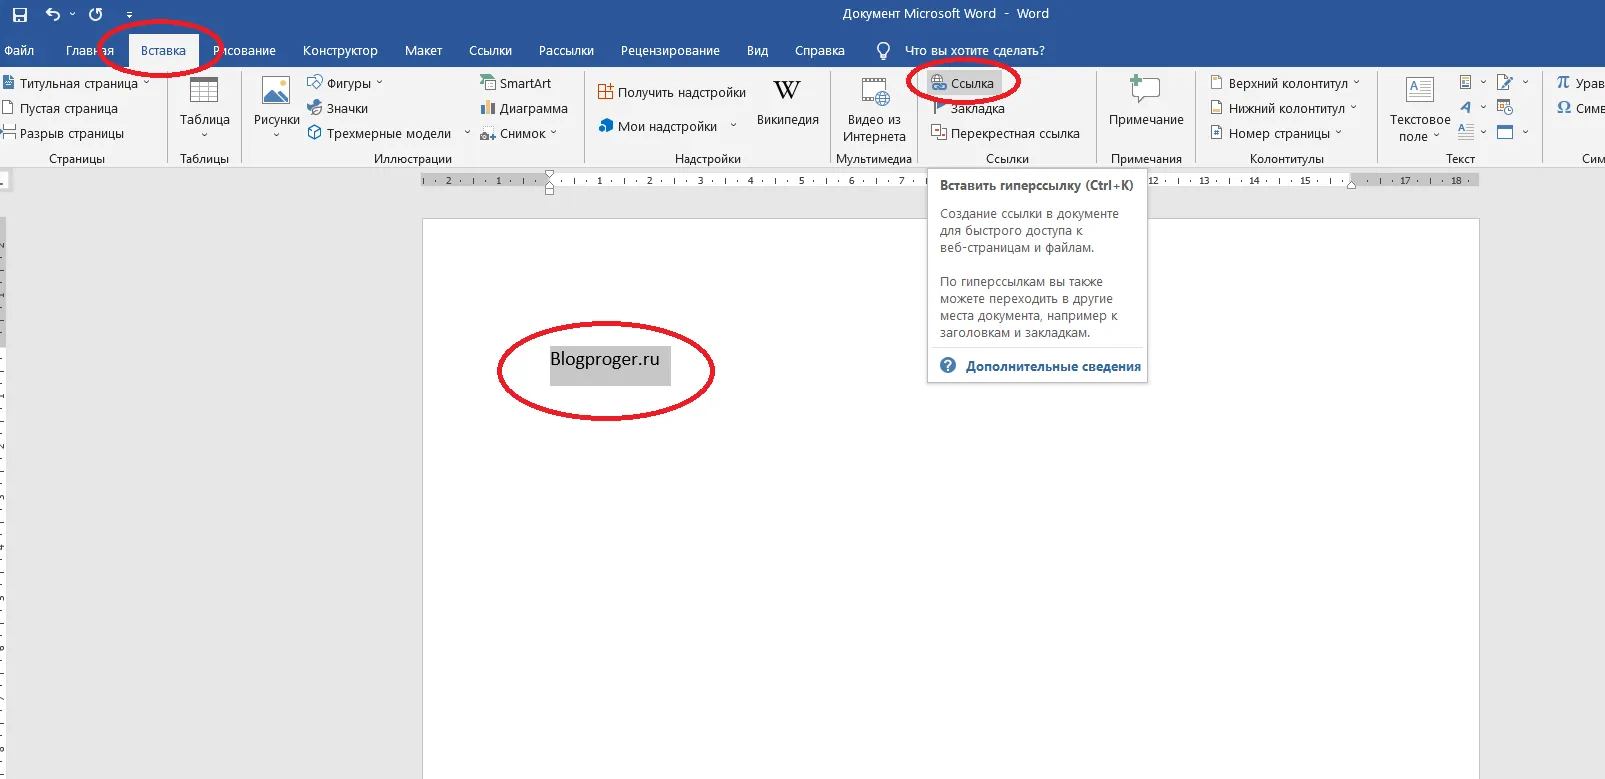Insert icons using Значки
The height and width of the screenshot is (779, 1605).
tap(337, 108)
